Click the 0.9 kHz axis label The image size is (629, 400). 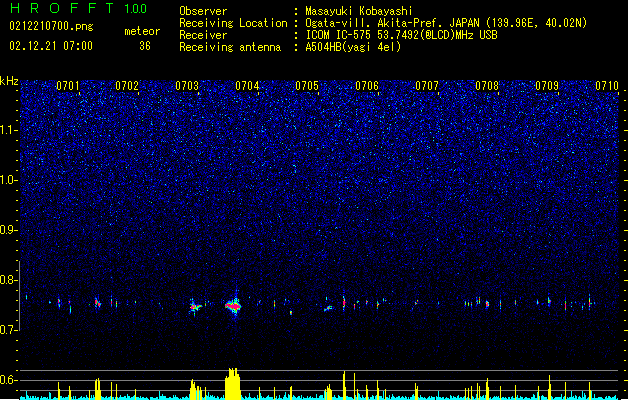8,230
